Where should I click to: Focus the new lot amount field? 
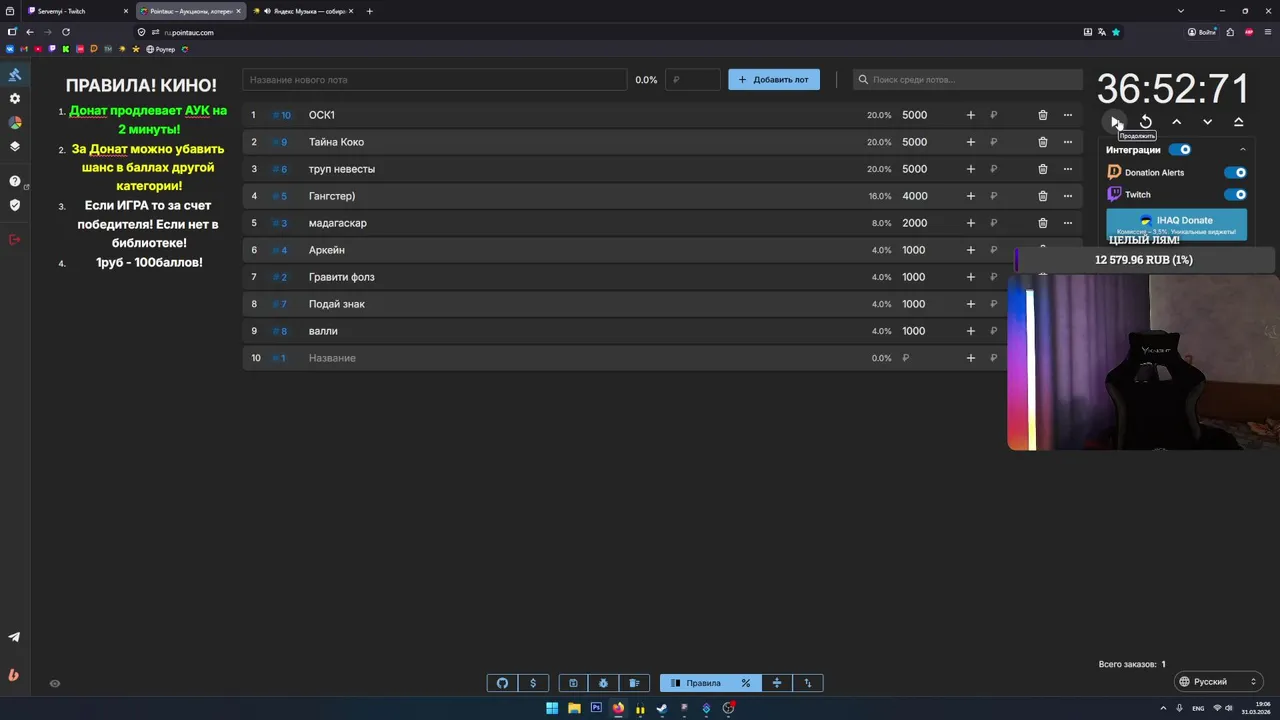(x=693, y=80)
